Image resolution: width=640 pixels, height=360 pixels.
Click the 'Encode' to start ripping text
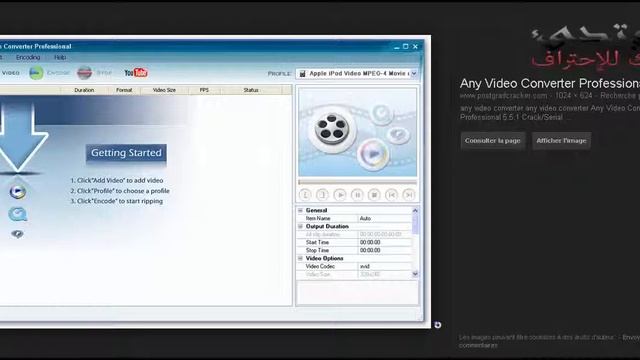click(x=117, y=201)
